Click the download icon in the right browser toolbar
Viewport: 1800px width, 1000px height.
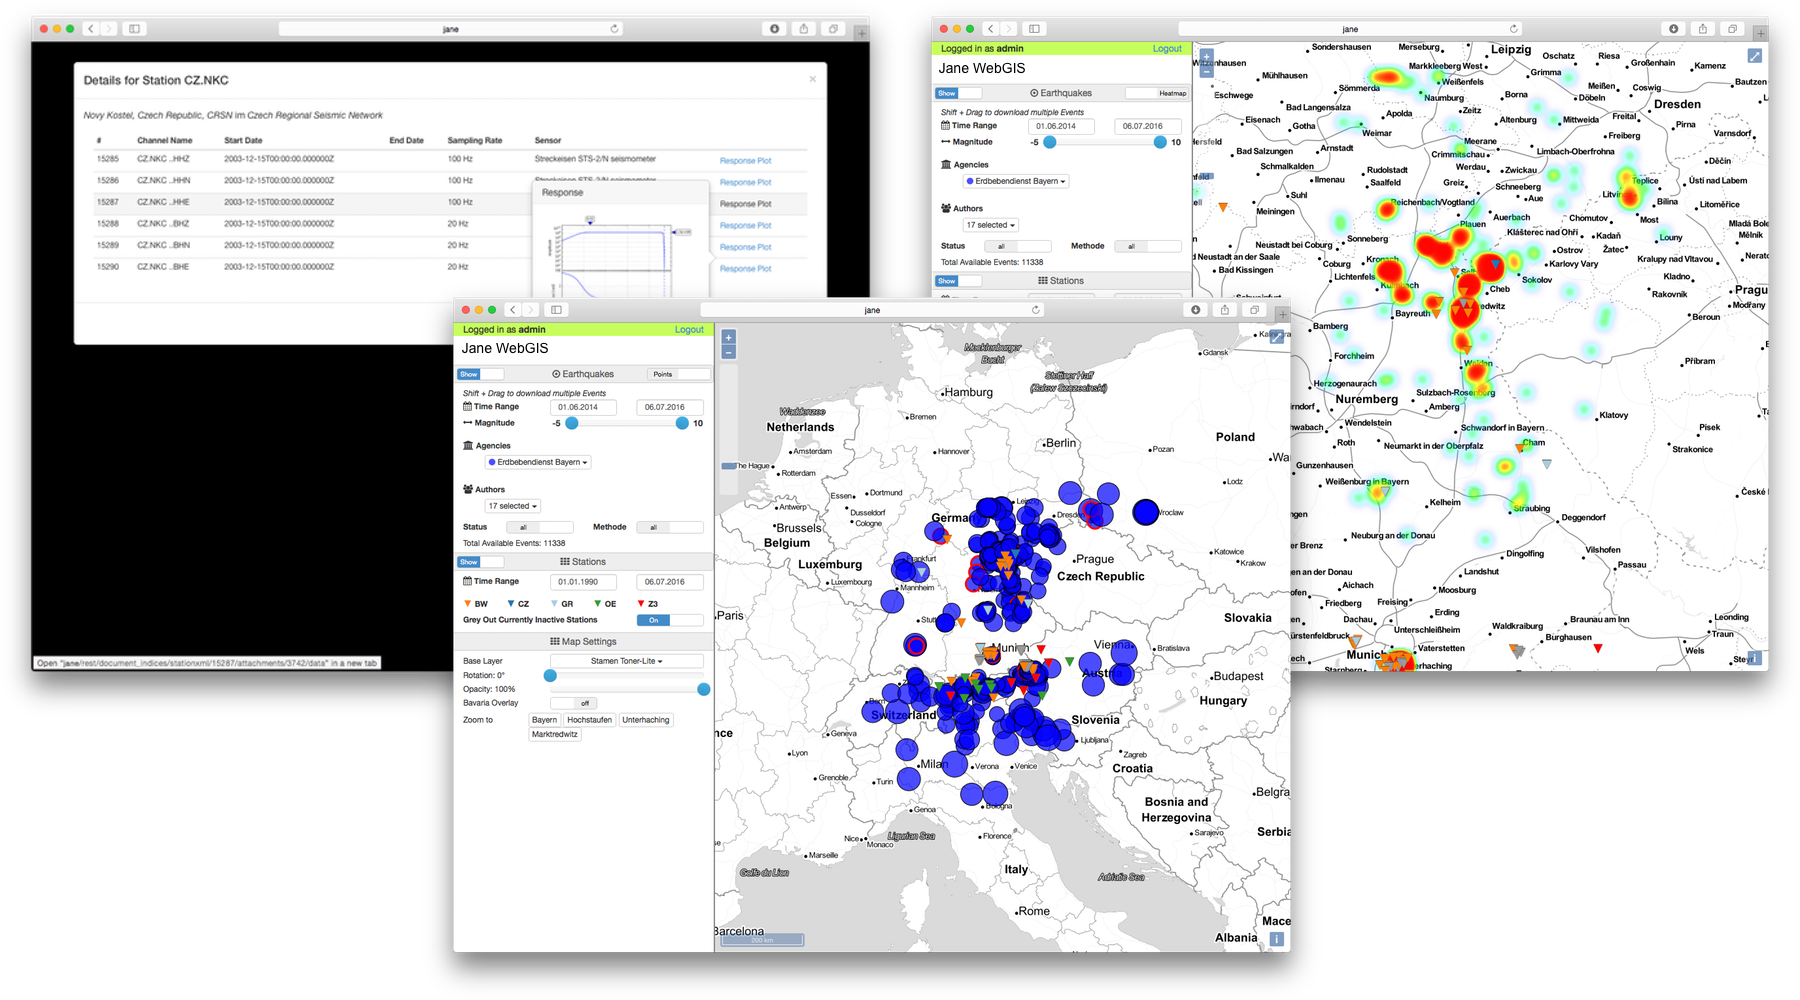click(x=1673, y=29)
